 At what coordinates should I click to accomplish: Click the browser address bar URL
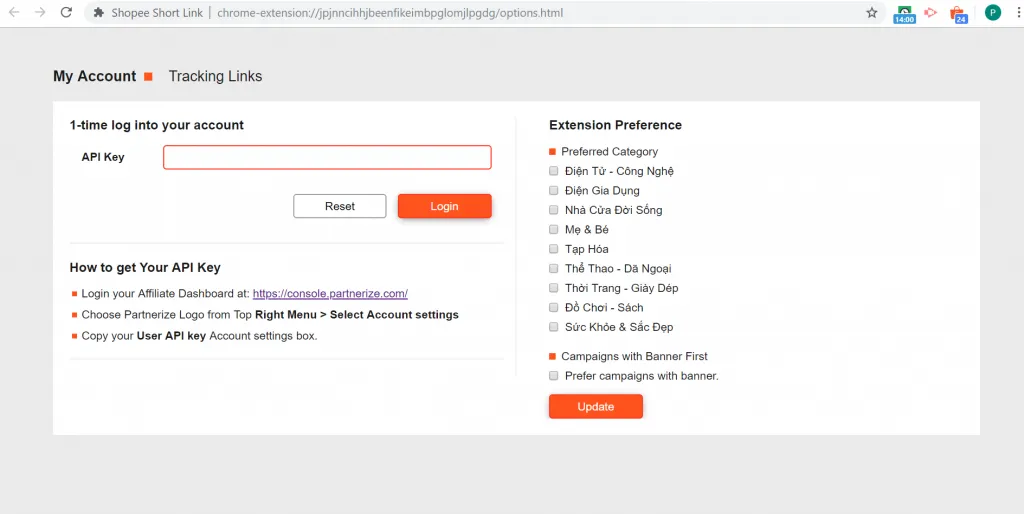coord(390,13)
